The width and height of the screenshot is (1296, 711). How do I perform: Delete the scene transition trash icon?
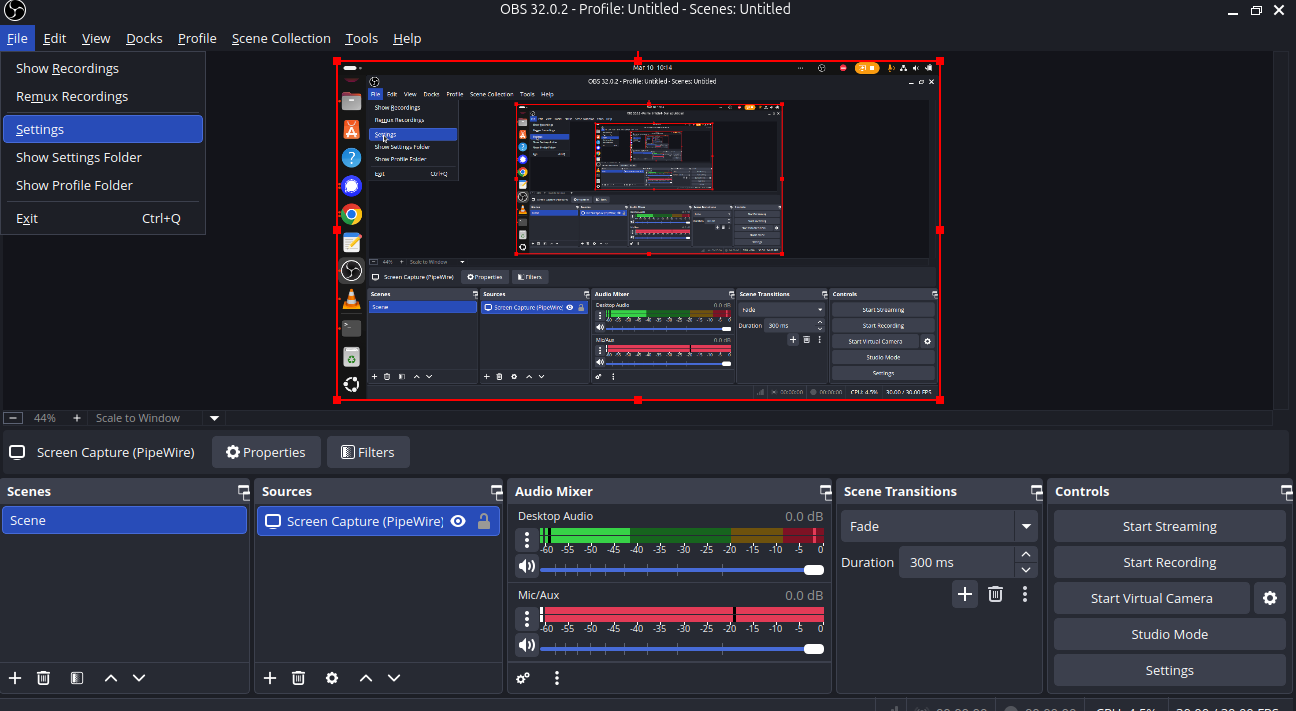995,594
